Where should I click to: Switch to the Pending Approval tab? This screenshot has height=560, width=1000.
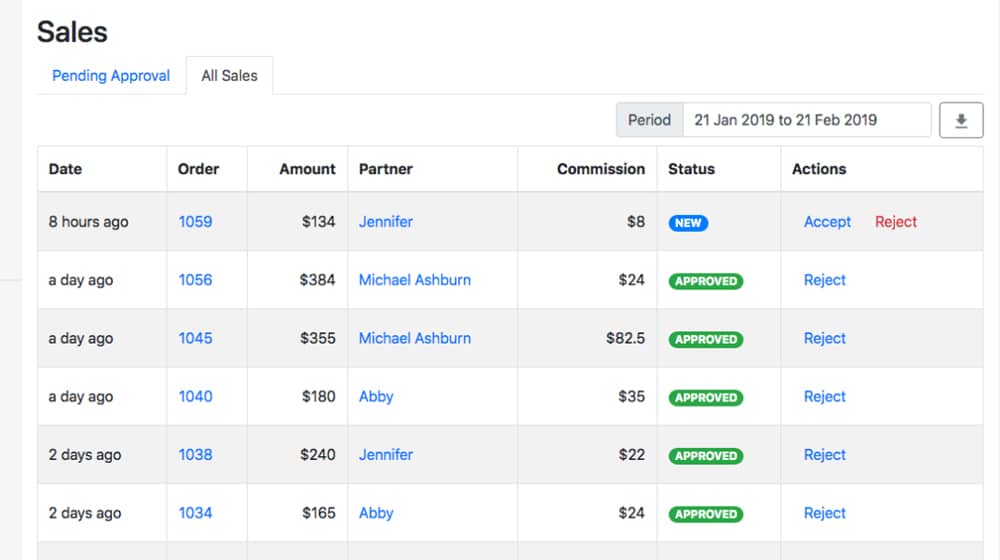pyautogui.click(x=111, y=76)
